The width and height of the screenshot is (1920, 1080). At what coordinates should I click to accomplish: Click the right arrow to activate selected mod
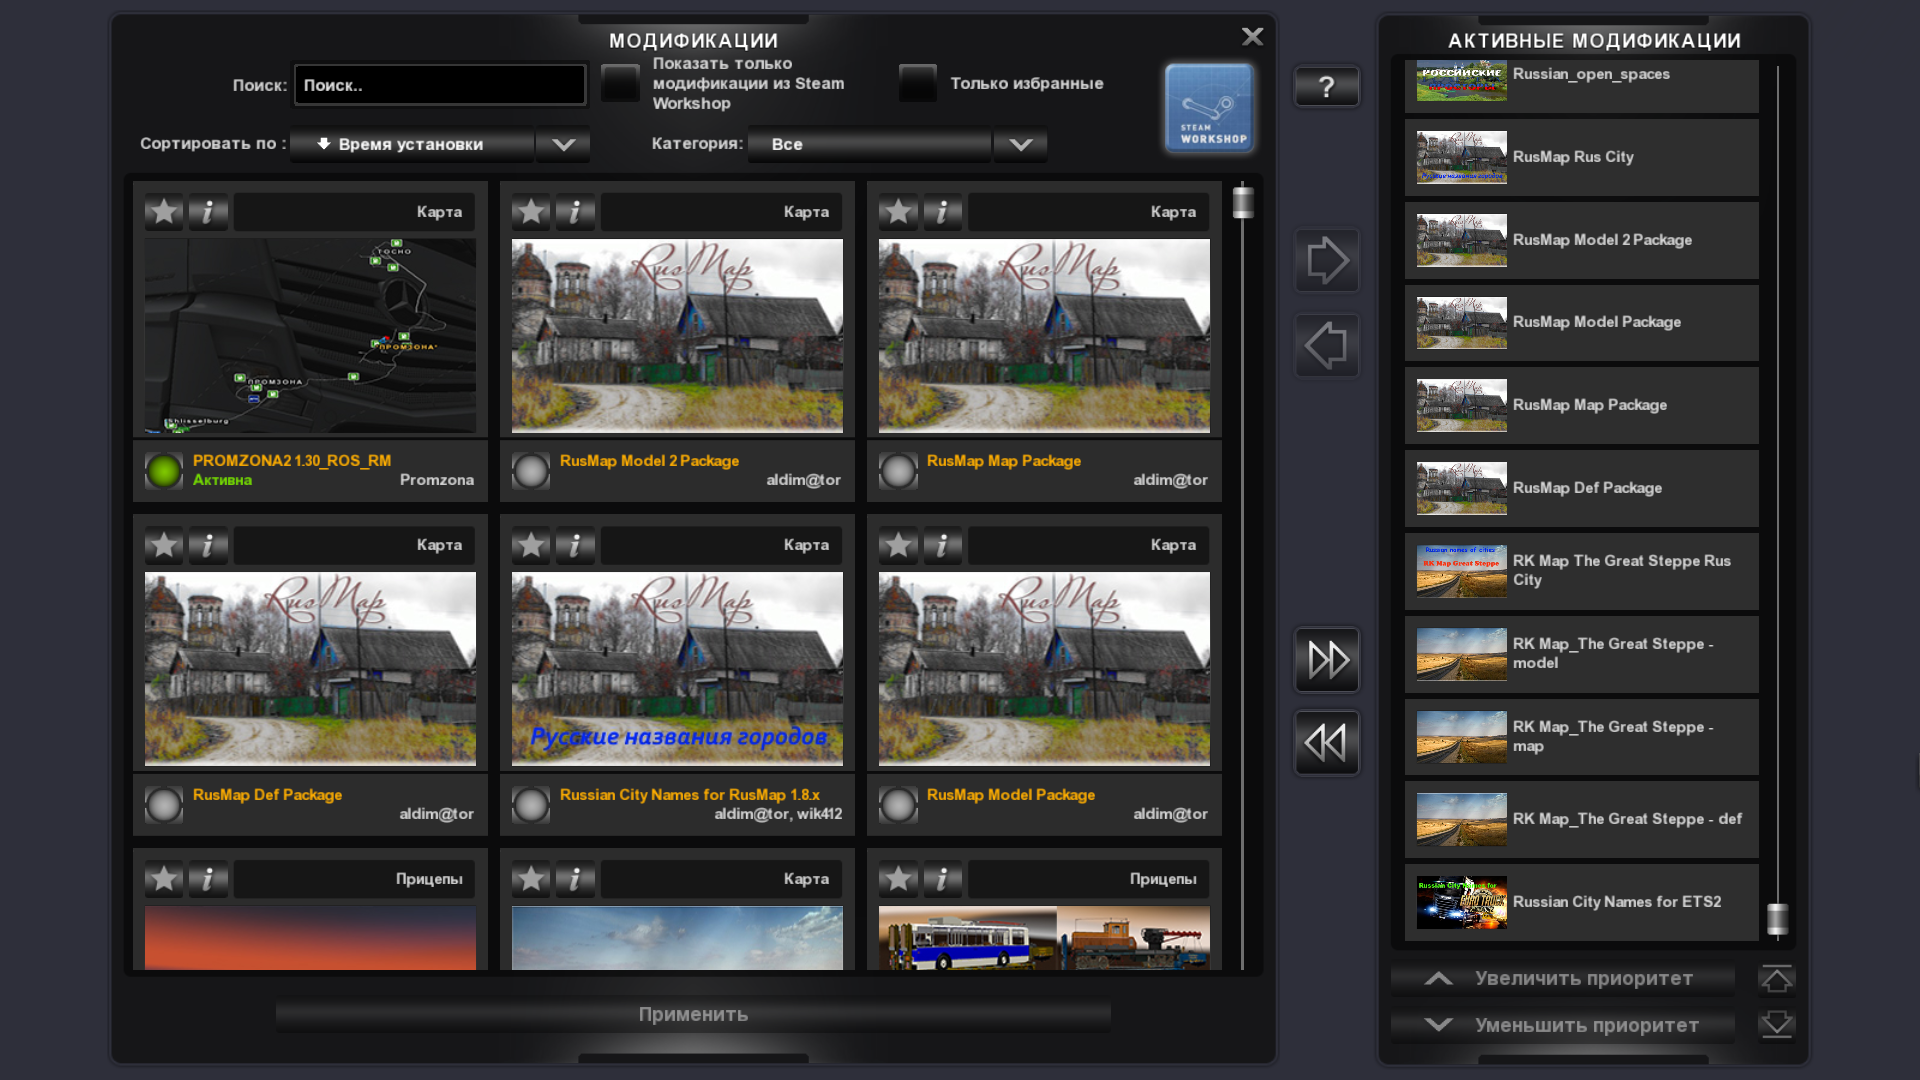(x=1327, y=261)
